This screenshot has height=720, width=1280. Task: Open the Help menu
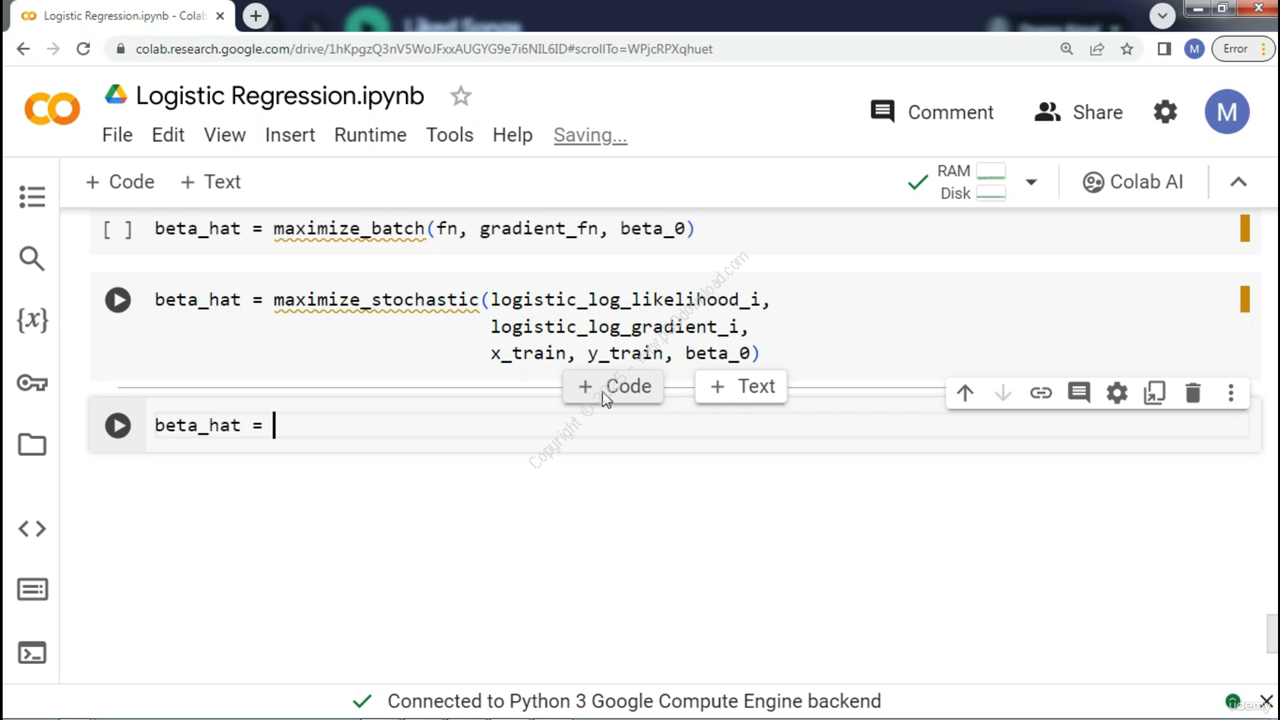pos(512,135)
